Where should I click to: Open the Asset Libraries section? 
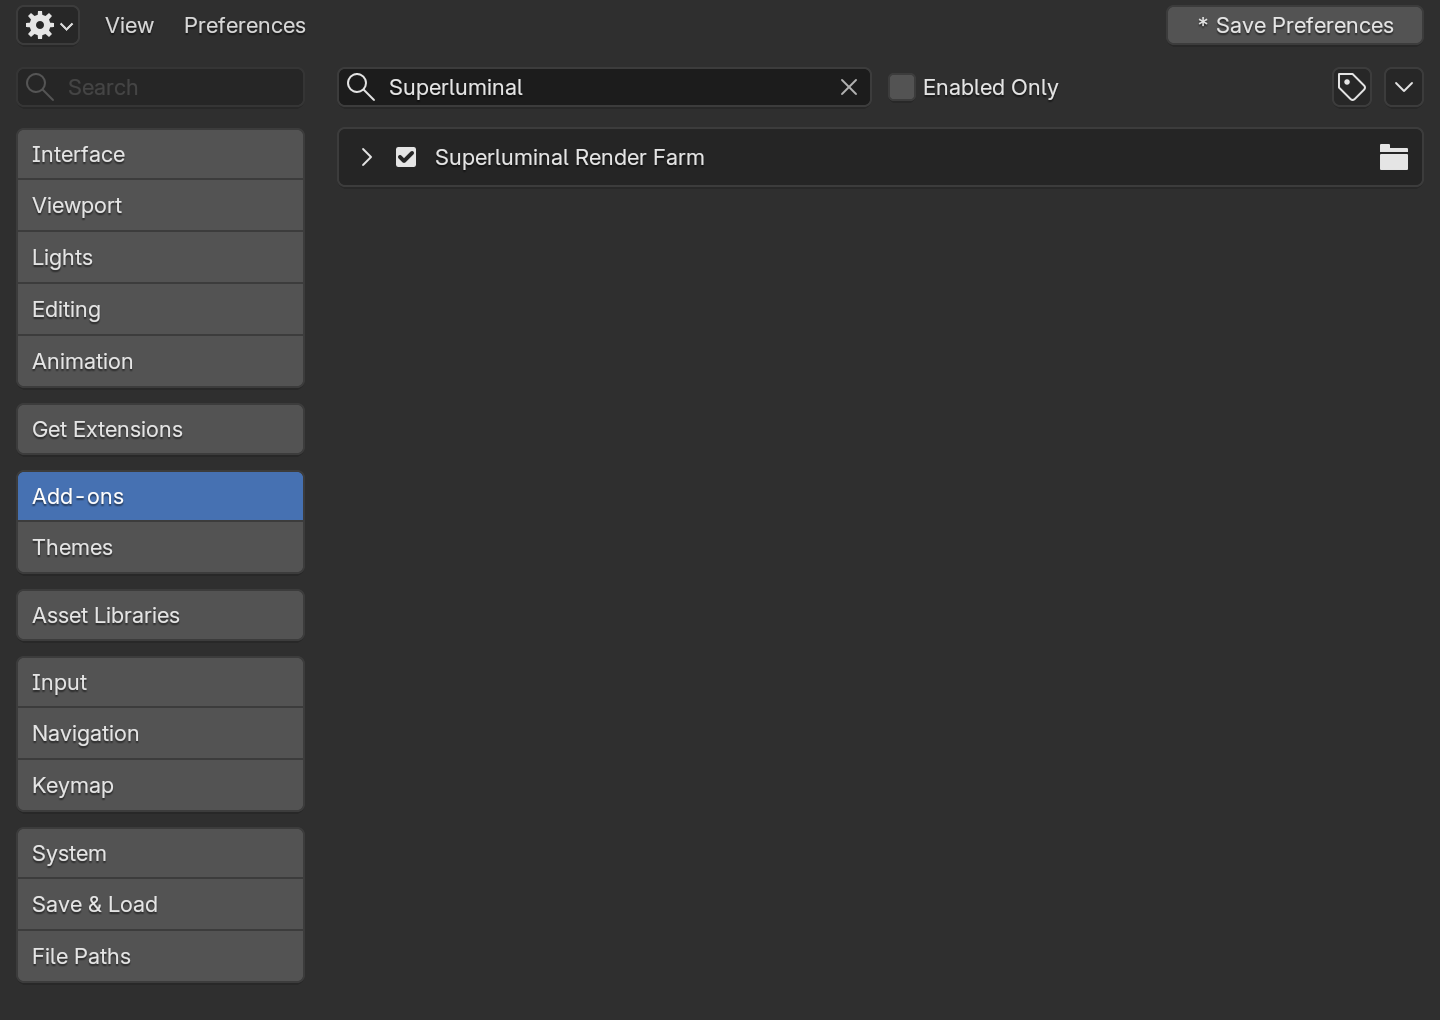[160, 615]
